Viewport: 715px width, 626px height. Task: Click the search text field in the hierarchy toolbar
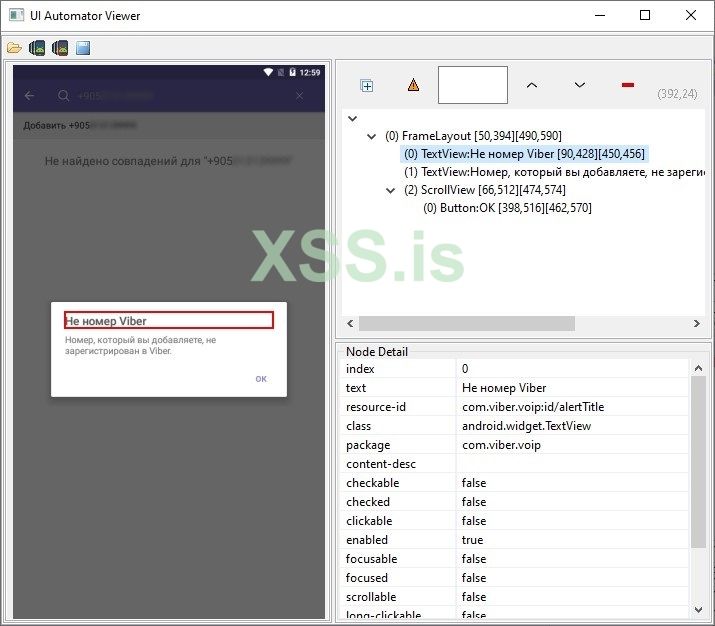473,85
